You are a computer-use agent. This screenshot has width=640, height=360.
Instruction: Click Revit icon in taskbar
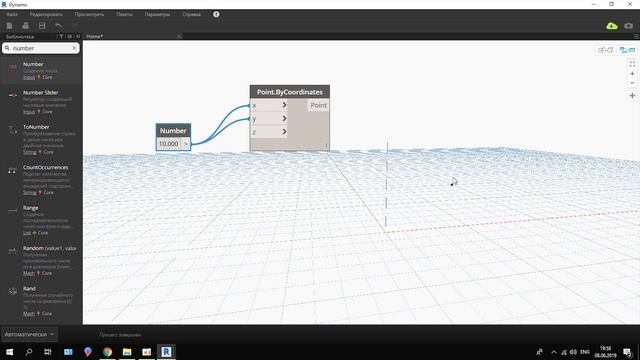tap(166, 351)
